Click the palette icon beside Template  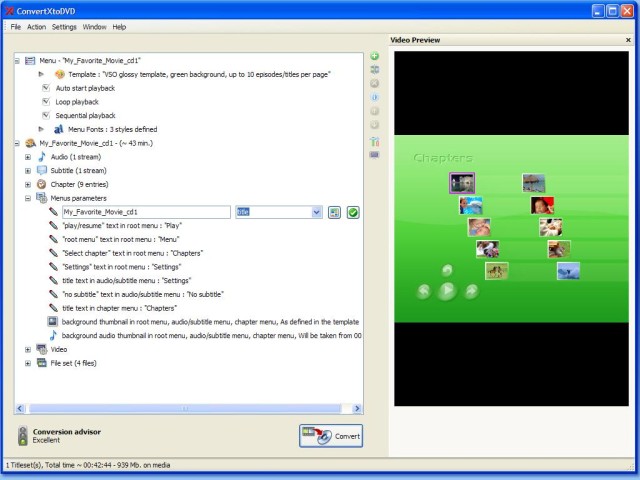60,74
